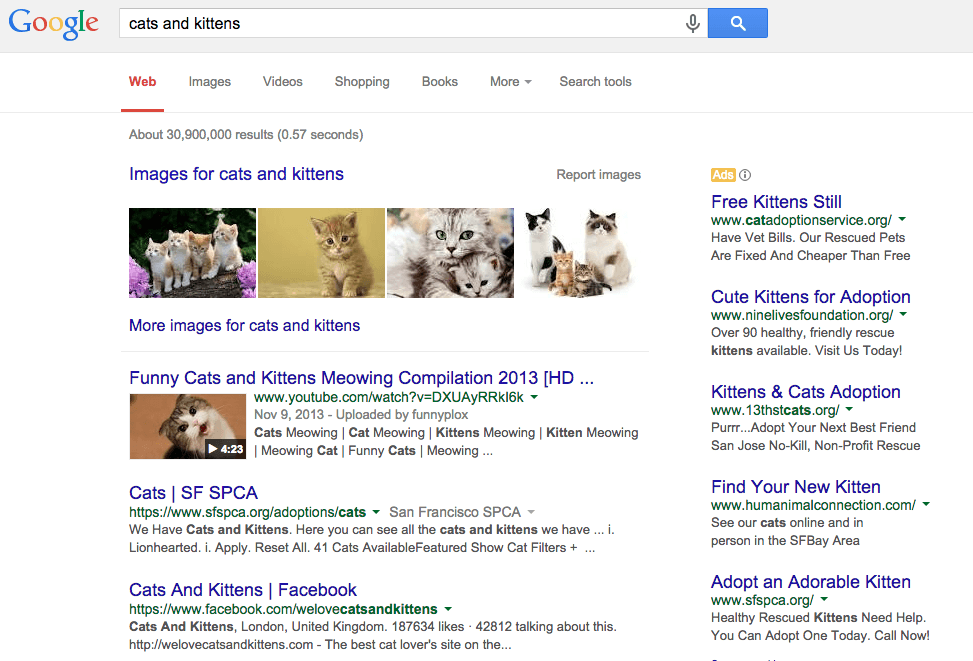
Task: Click the www.catadoptionservice.org/ URL text
Action: 801,220
